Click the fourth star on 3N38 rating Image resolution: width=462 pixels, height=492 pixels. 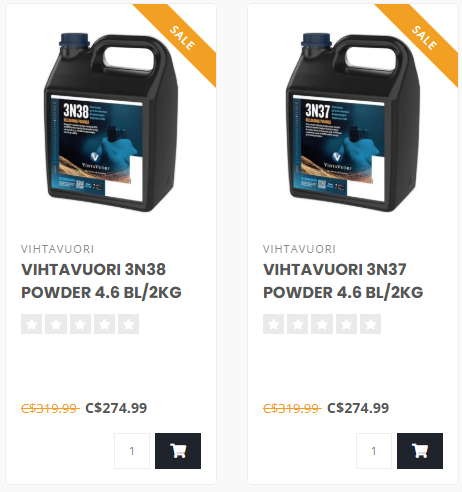105,324
